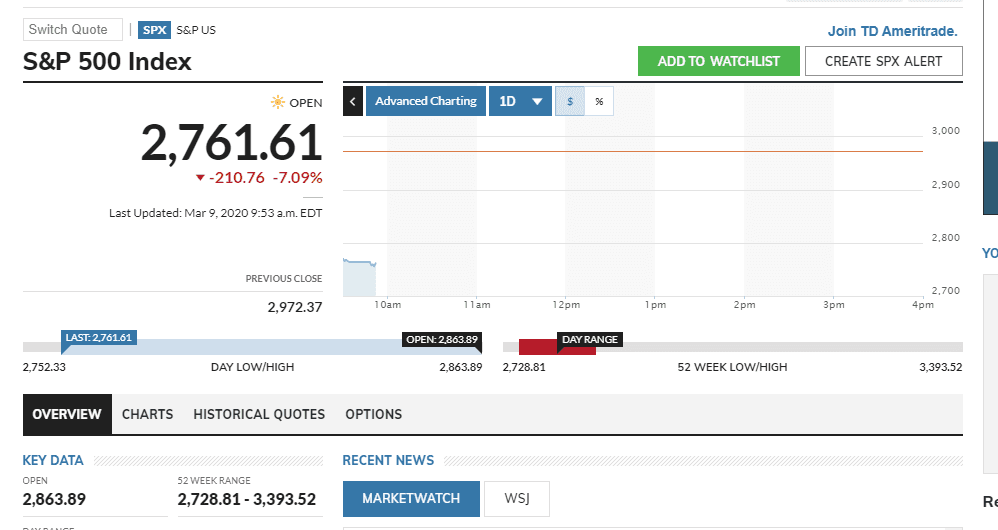The width and height of the screenshot is (998, 530).
Task: Select the Options tab
Action: click(x=373, y=414)
